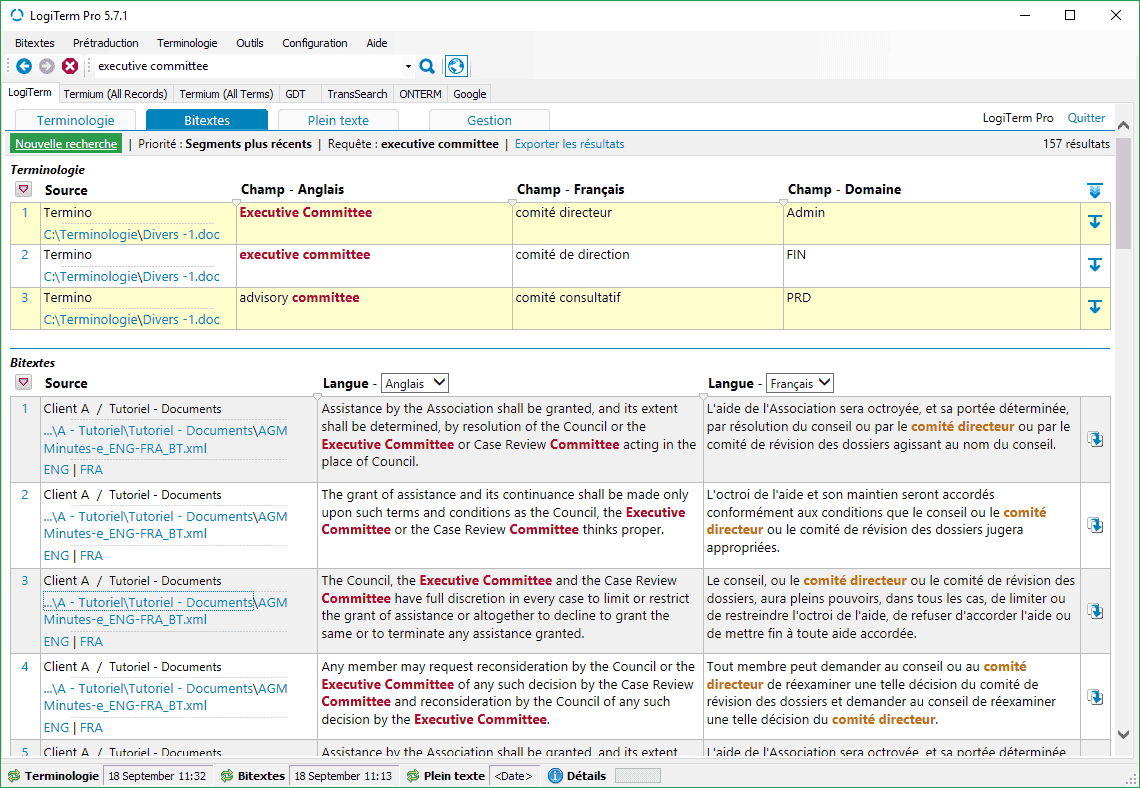1140x788 pixels.
Task: Click the blue back navigation arrow
Action: 24,66
